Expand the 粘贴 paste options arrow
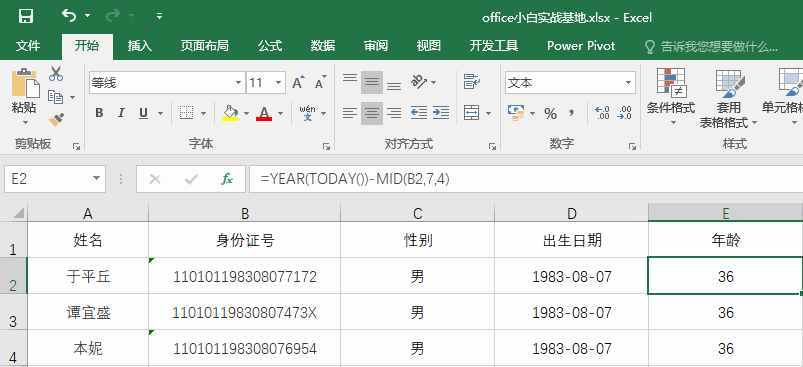This screenshot has width=803, height=367. point(25,123)
